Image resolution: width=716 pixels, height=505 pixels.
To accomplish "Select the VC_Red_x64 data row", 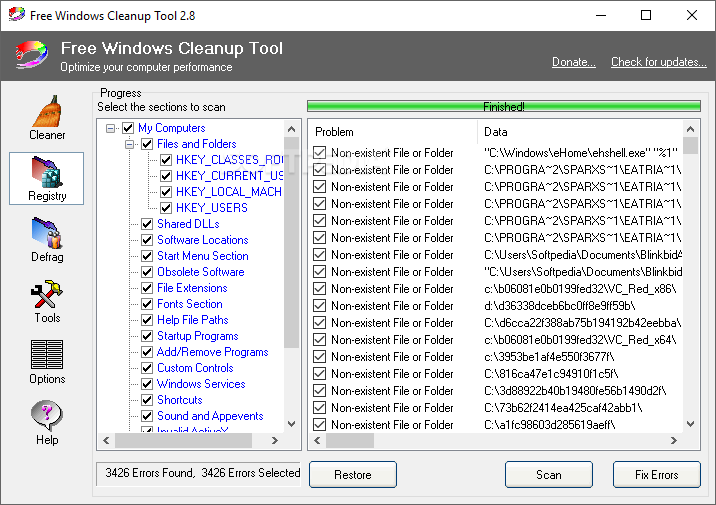I will (x=580, y=340).
